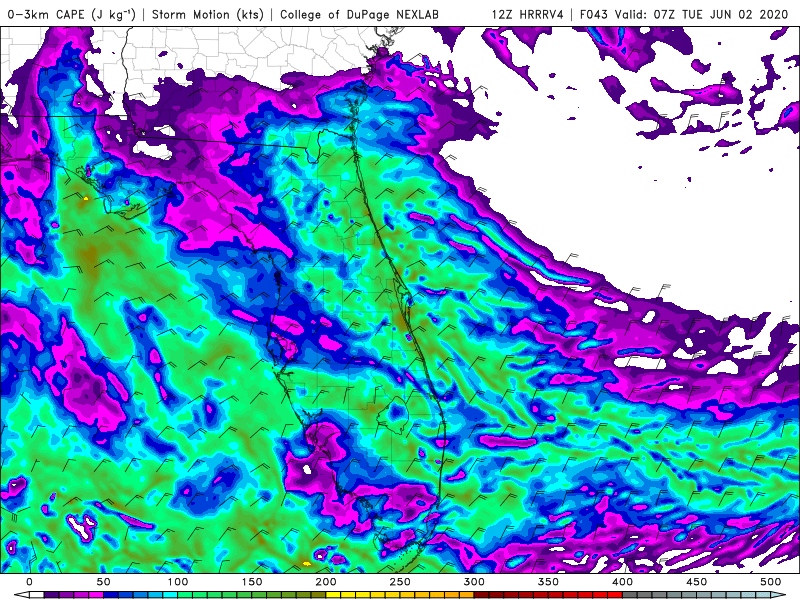The height and width of the screenshot is (600, 800).
Task: Click the left arrow end of color bar
Action: point(22,595)
